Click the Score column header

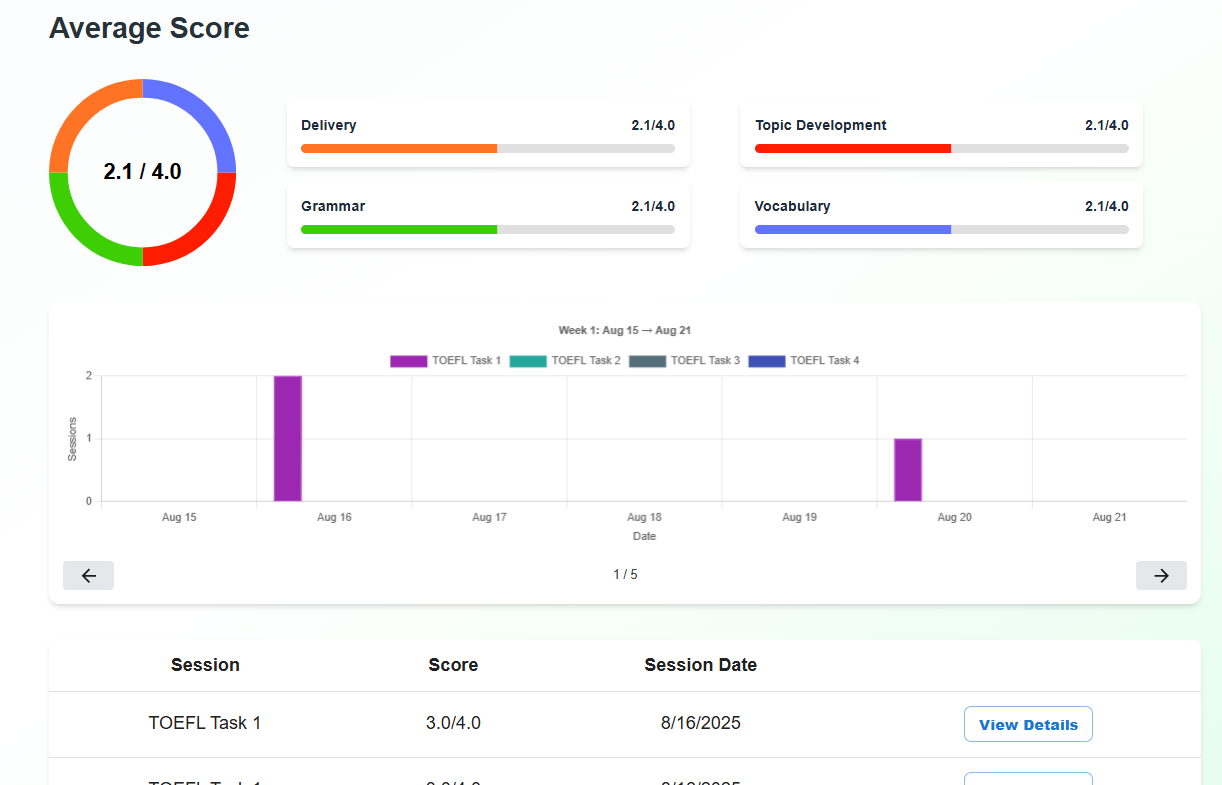[x=453, y=665]
